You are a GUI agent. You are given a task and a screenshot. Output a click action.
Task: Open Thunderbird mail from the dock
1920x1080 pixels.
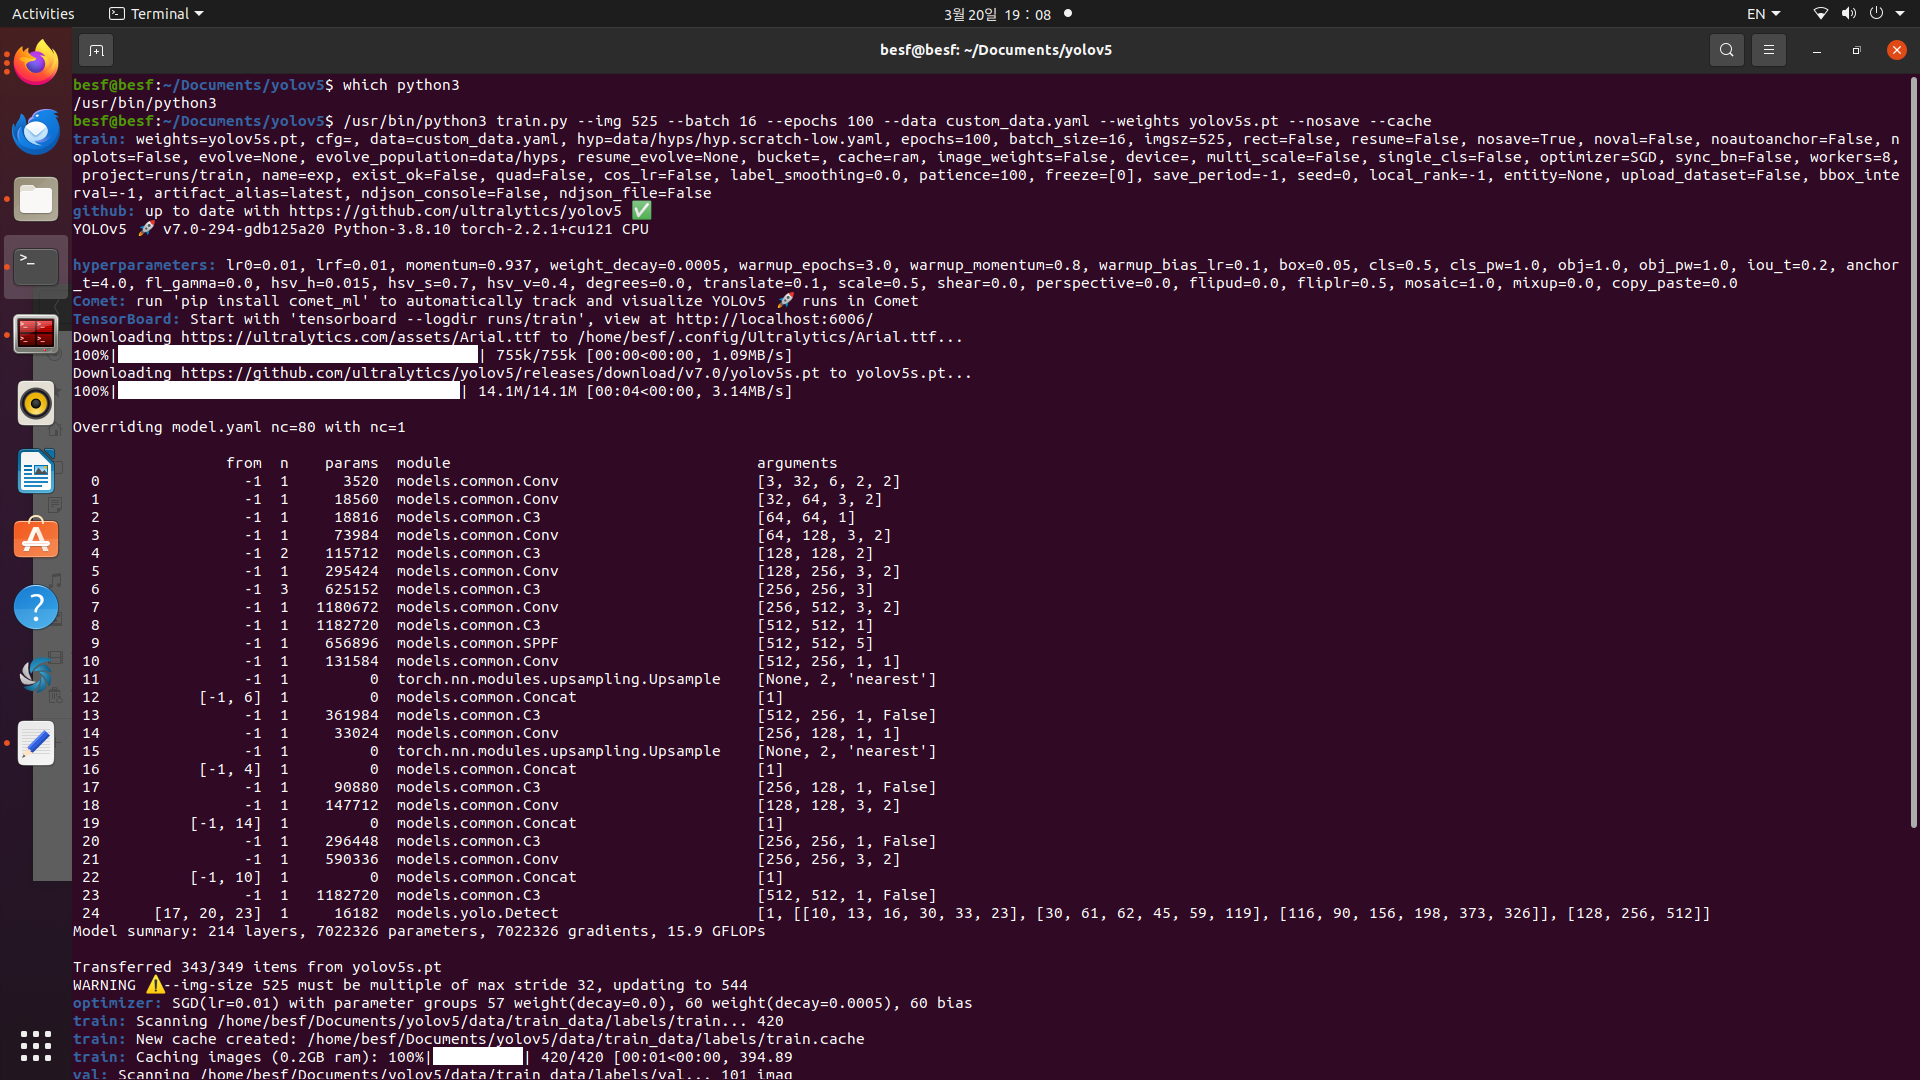(x=36, y=132)
